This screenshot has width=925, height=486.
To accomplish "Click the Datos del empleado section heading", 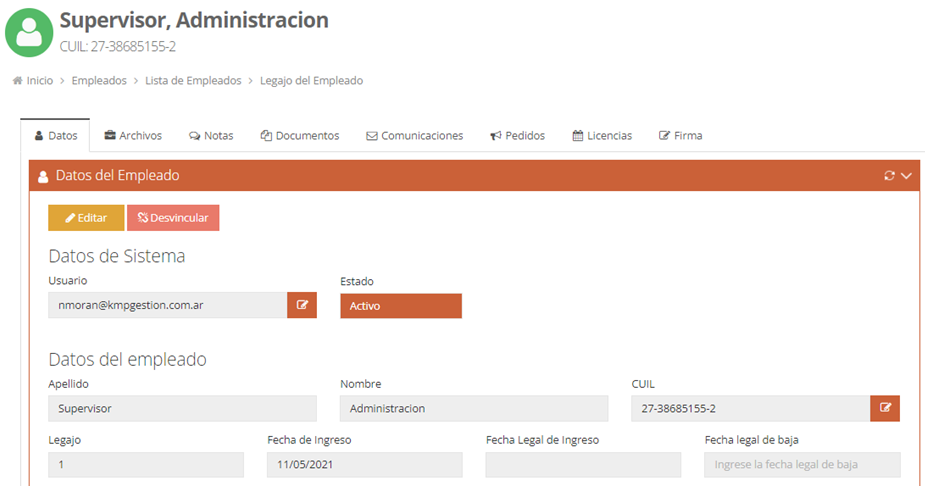I will 127,359.
